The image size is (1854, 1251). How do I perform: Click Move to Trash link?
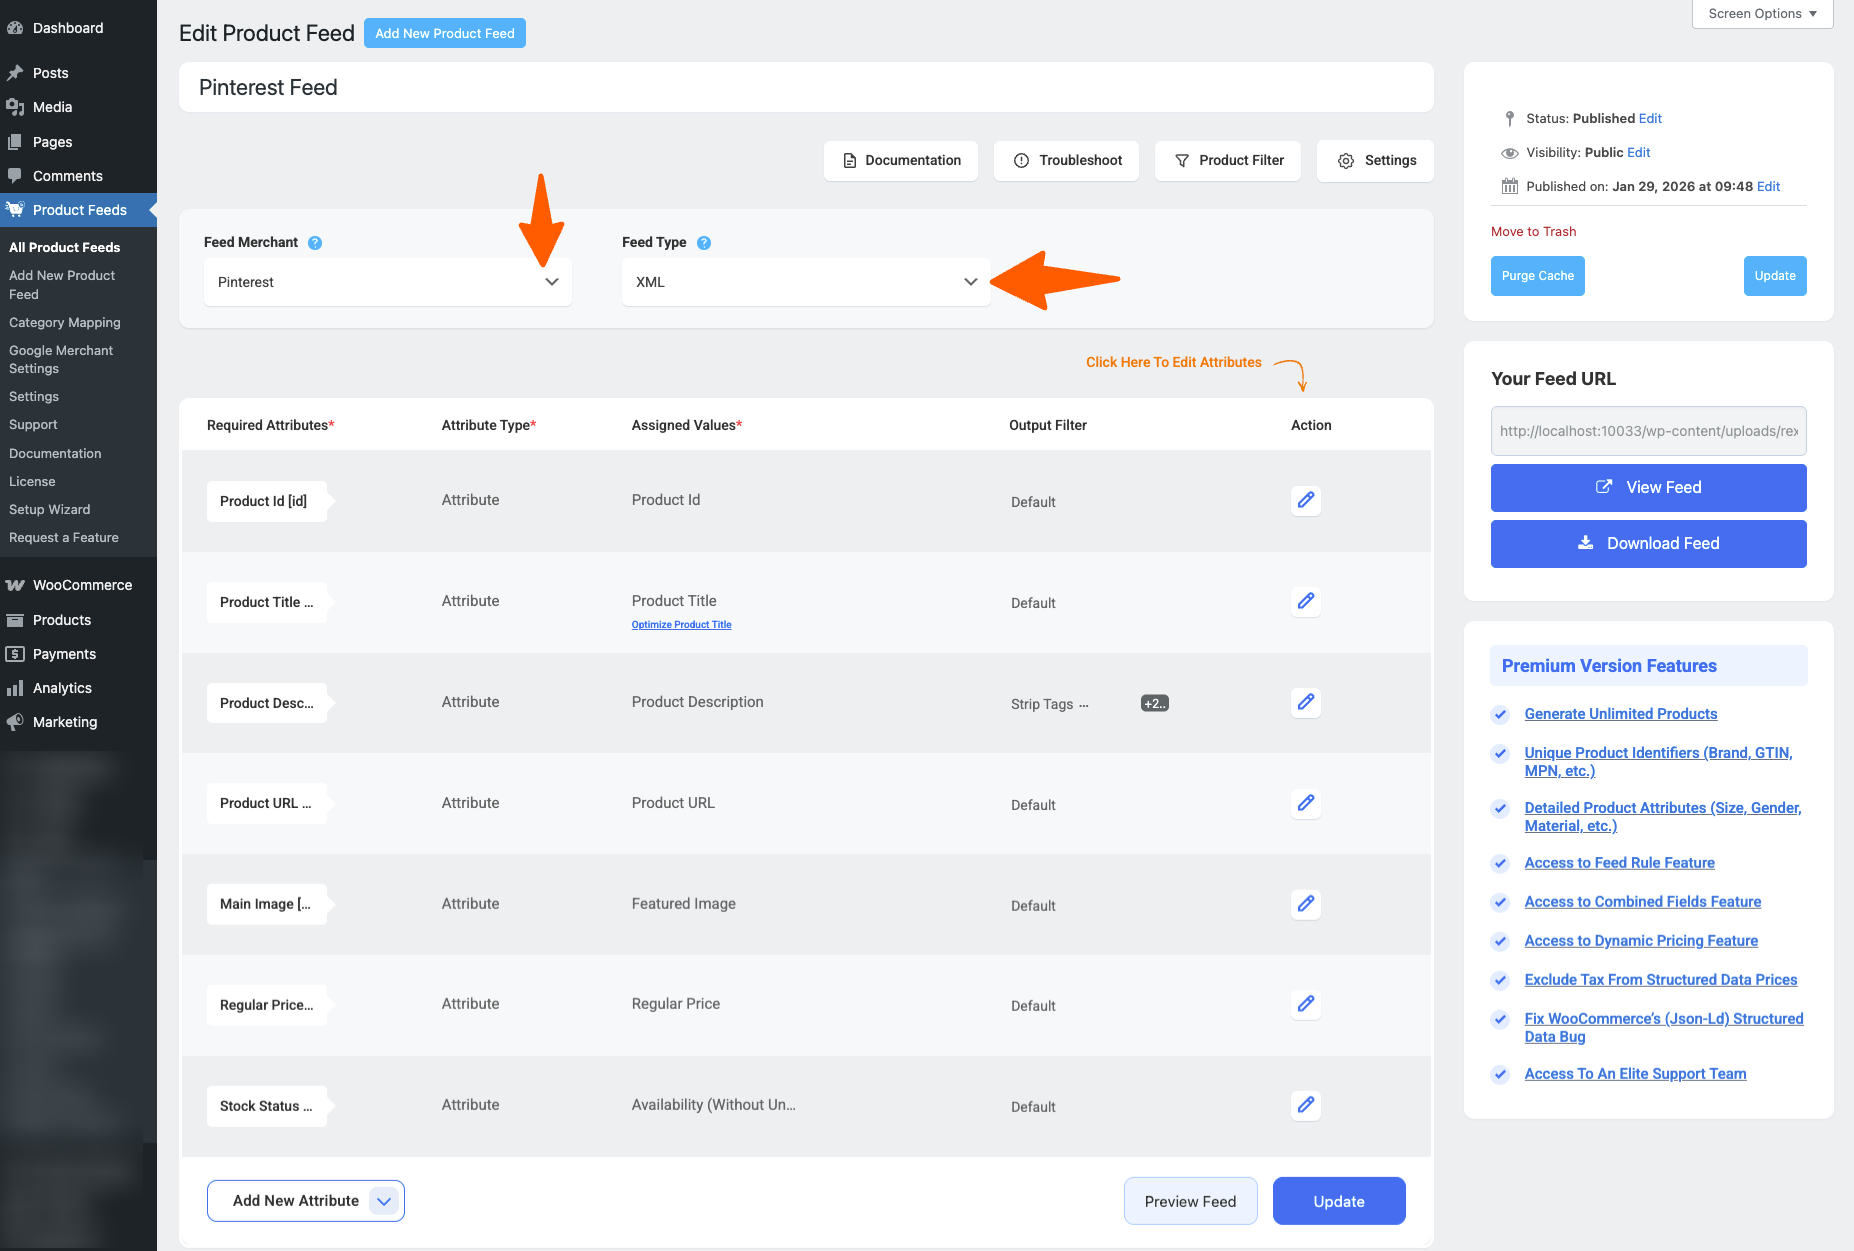1533,232
